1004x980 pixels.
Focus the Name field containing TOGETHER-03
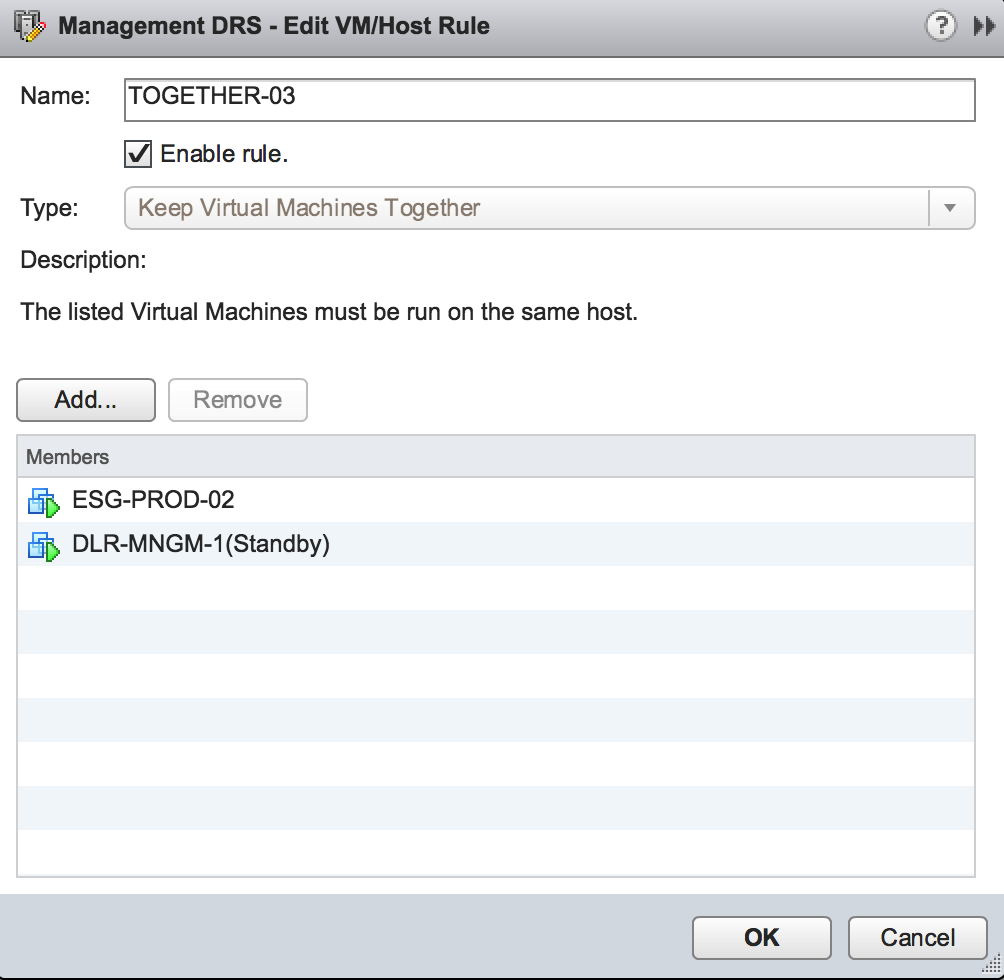tap(548, 99)
